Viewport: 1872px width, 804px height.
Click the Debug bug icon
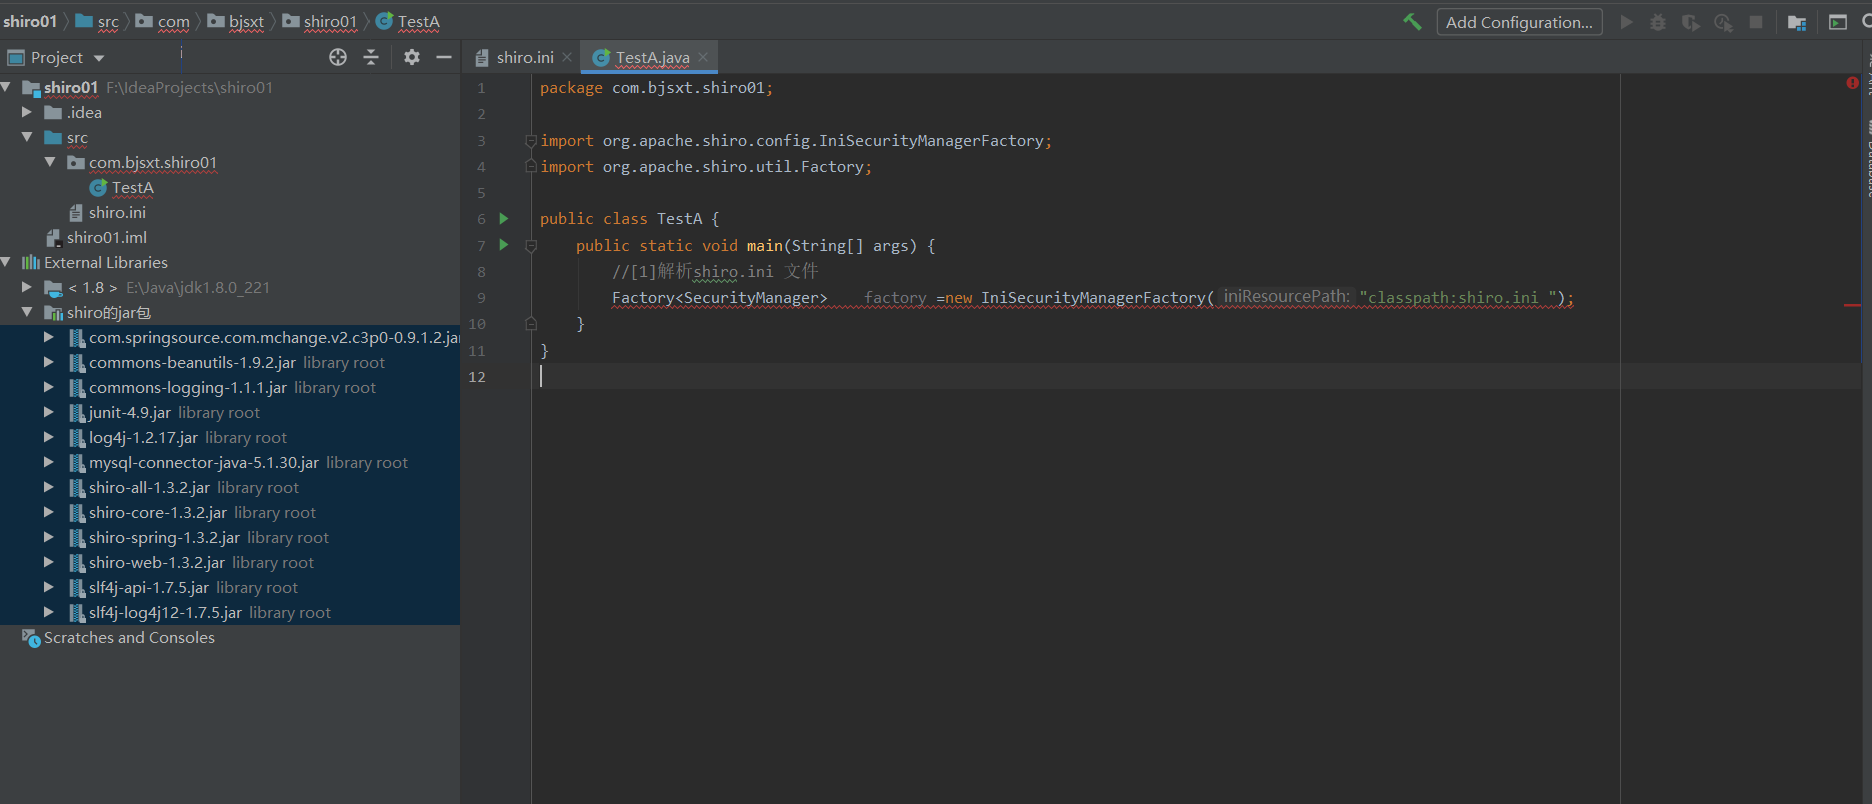point(1658,22)
